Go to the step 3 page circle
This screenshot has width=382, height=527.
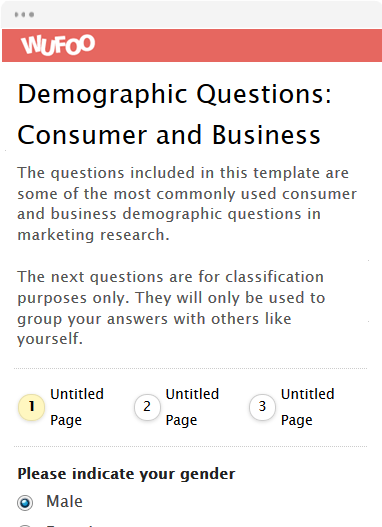point(262,407)
